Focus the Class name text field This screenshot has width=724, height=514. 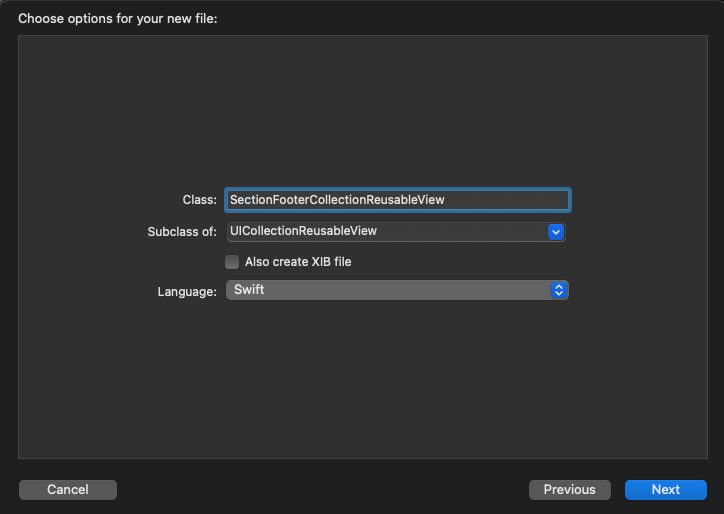tap(398, 200)
